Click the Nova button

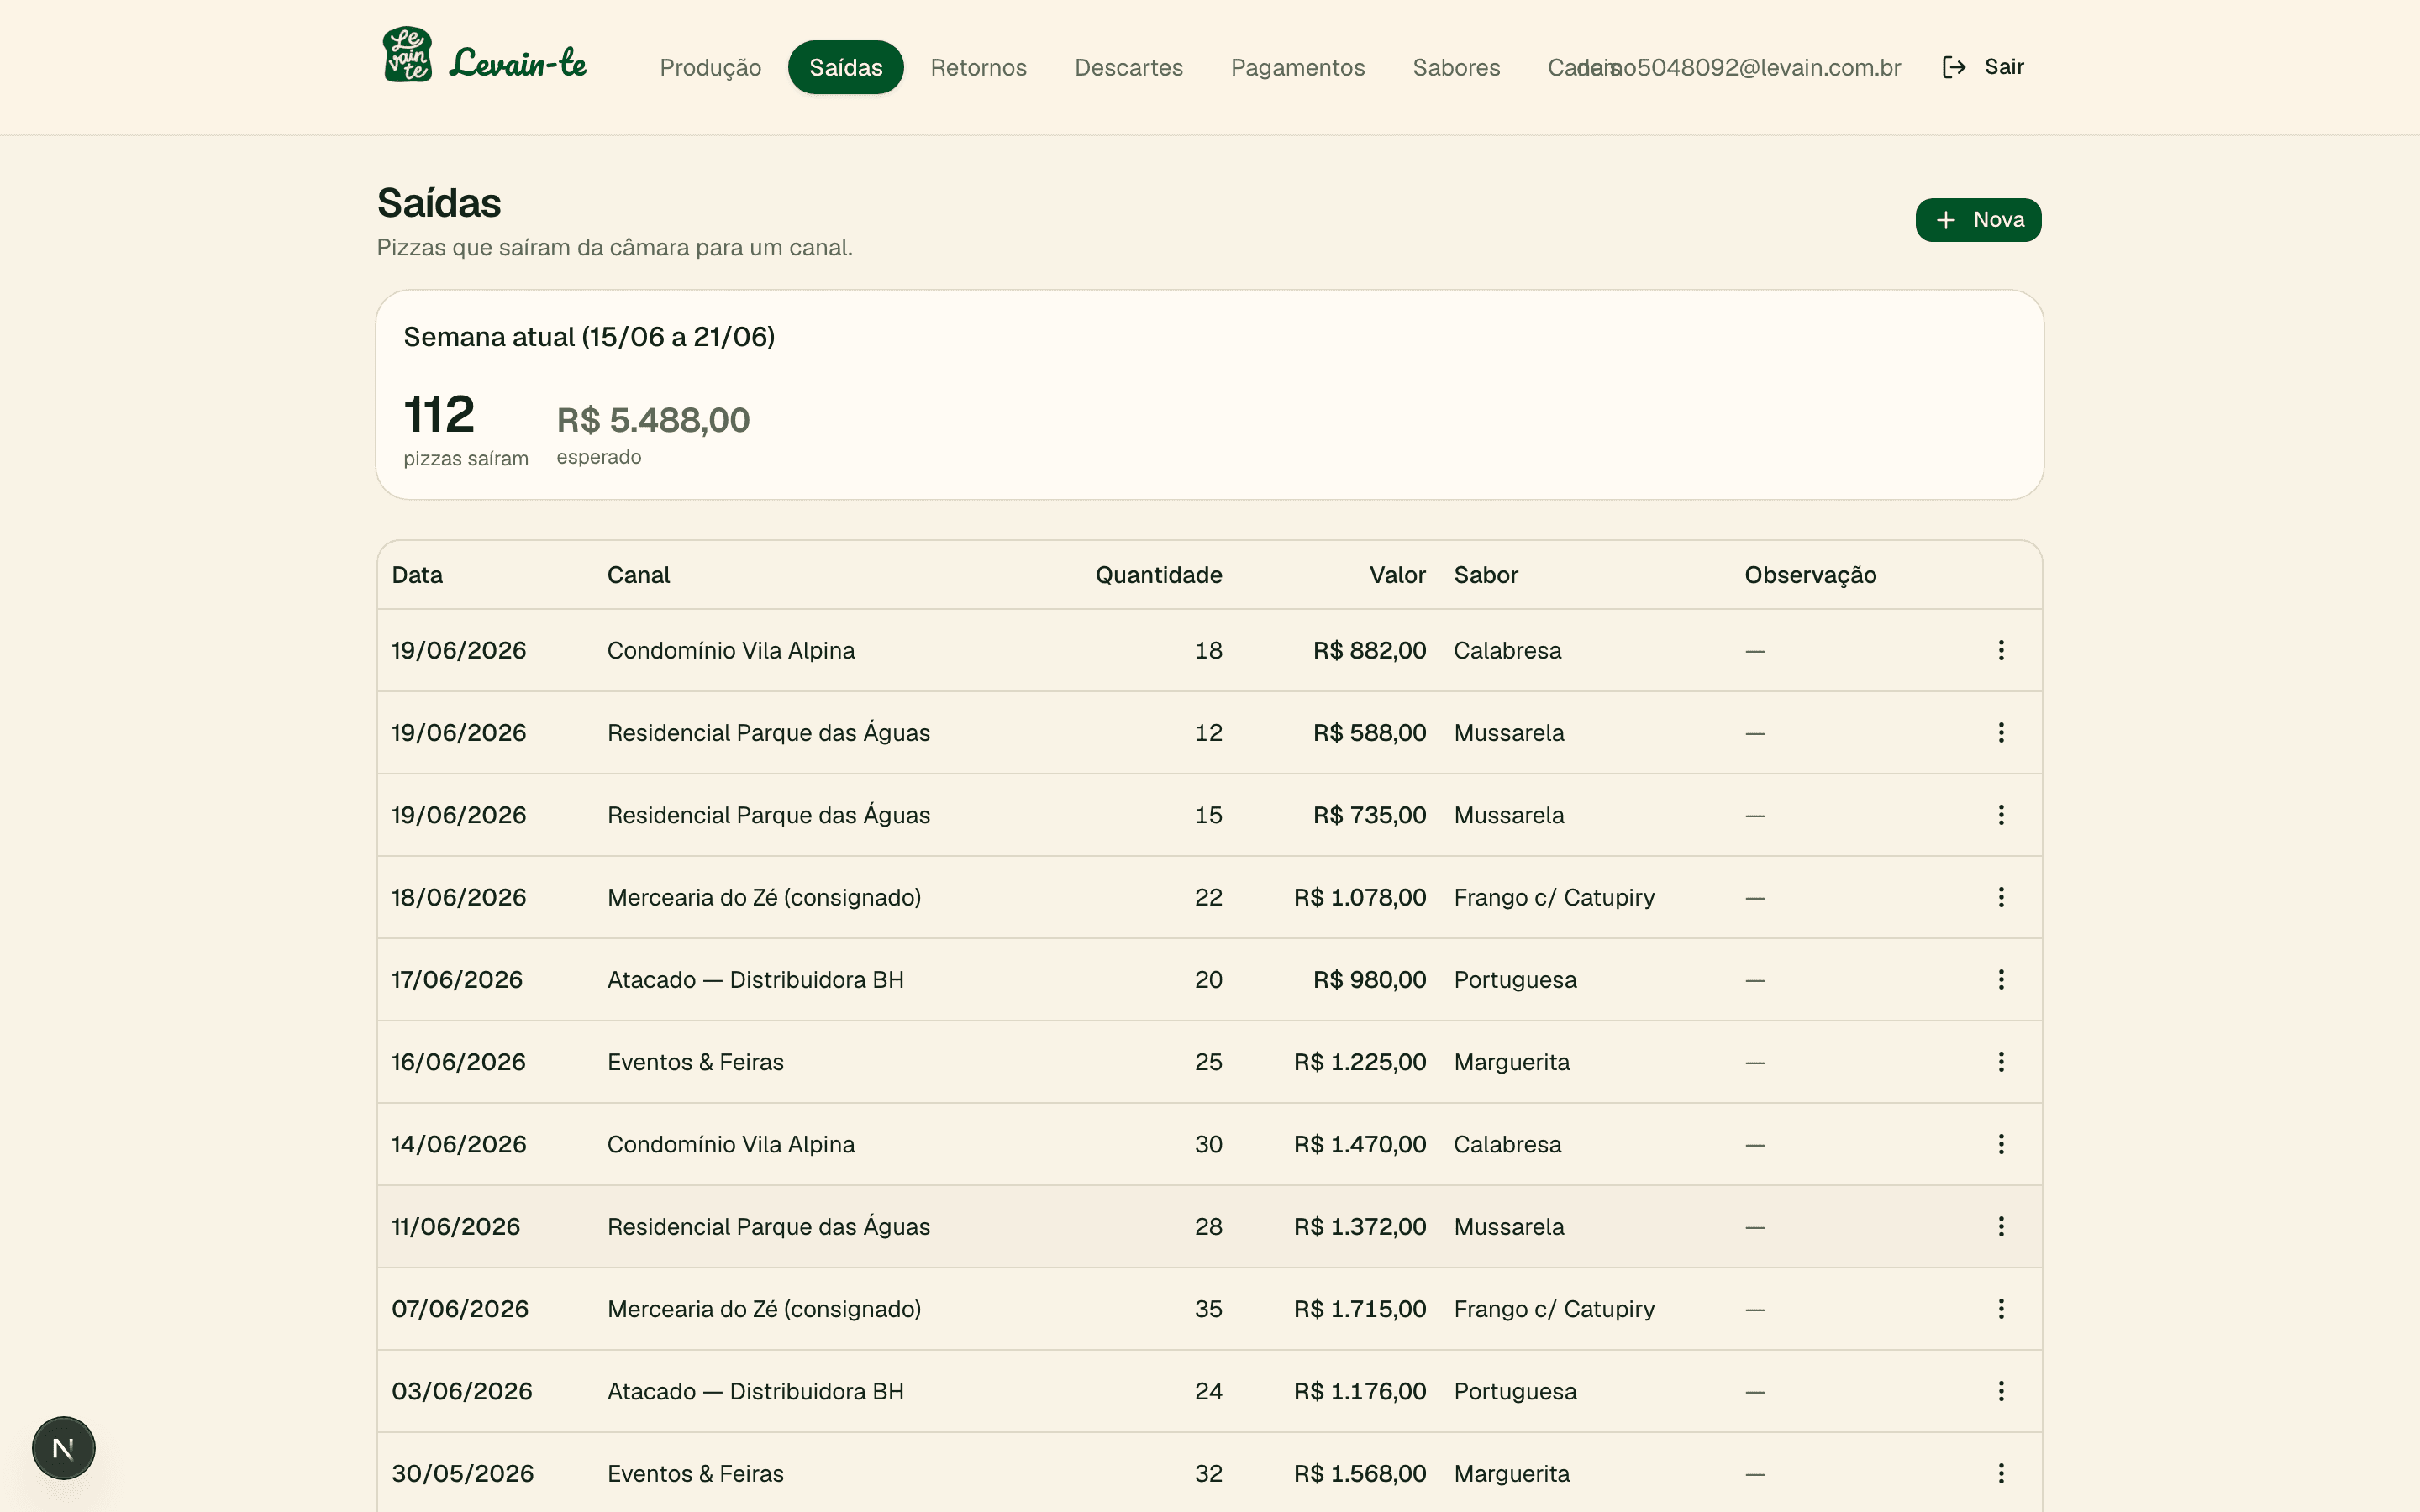pos(1978,220)
